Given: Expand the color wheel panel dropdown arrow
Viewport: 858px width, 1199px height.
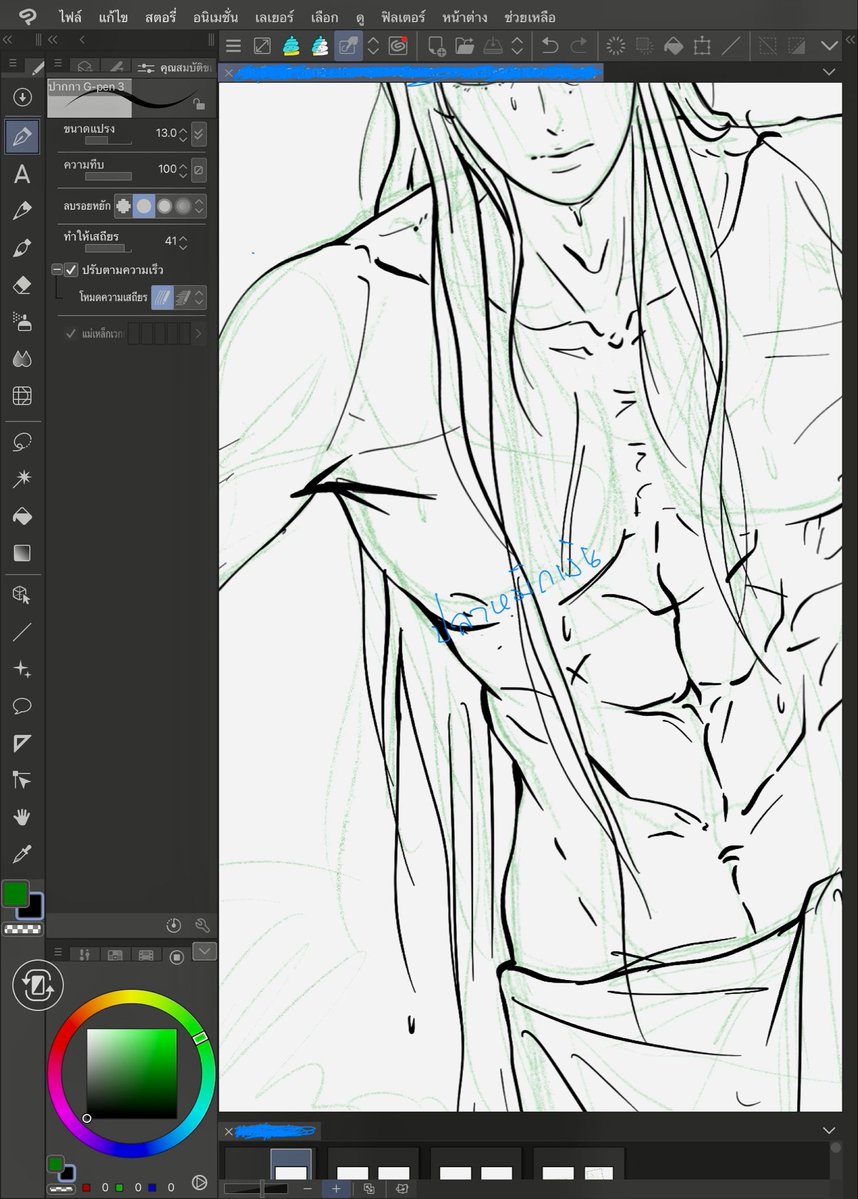Looking at the screenshot, I should point(204,951).
